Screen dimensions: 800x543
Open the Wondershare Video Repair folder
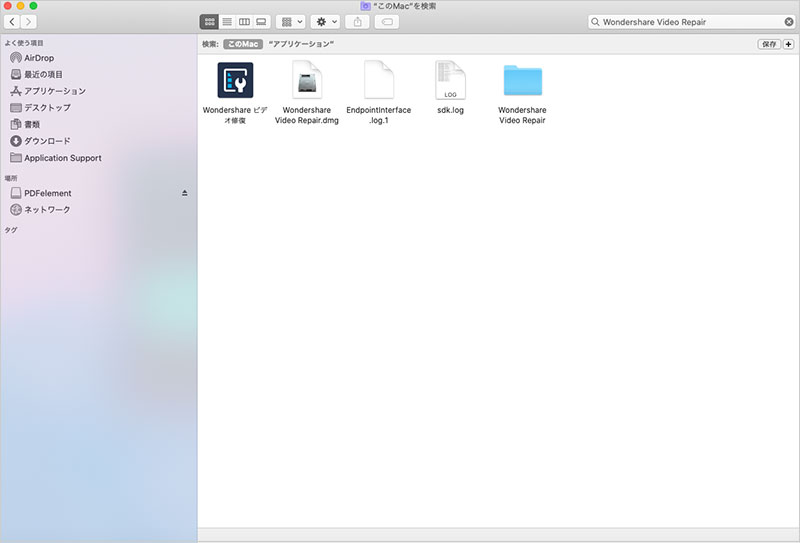(522, 81)
